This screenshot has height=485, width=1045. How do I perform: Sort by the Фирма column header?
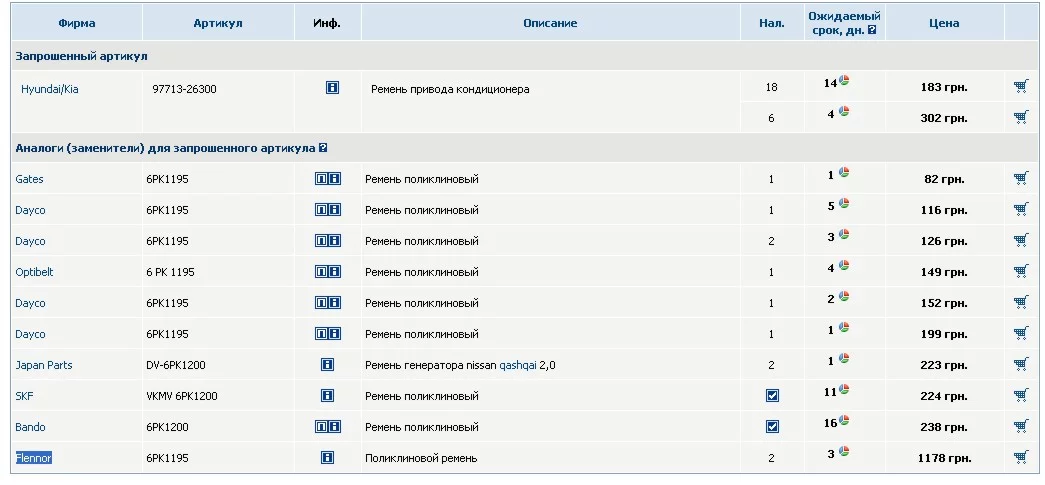[77, 23]
